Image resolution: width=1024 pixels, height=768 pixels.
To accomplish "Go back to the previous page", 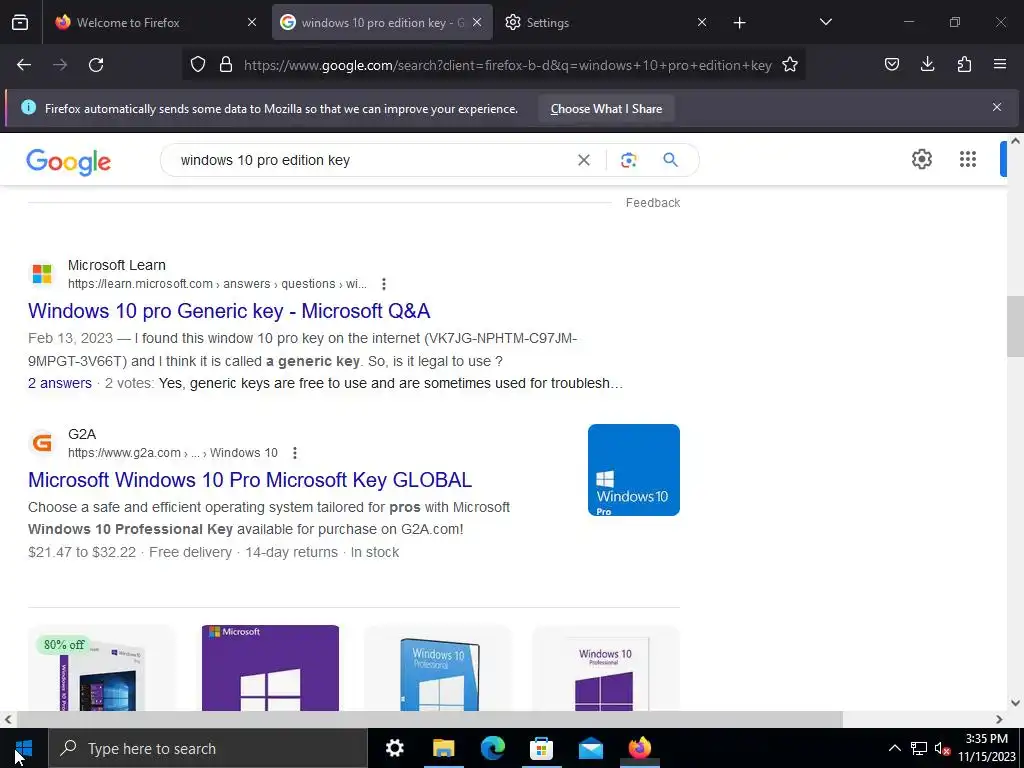I will coord(24,65).
